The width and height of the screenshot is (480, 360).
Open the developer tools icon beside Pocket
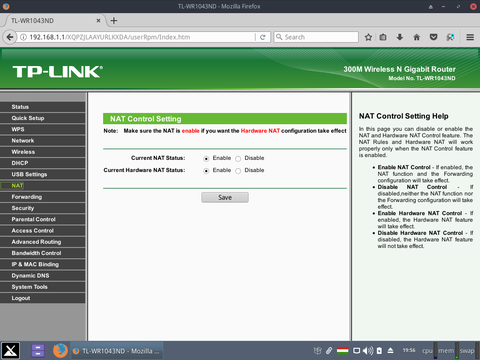[x=450, y=37]
